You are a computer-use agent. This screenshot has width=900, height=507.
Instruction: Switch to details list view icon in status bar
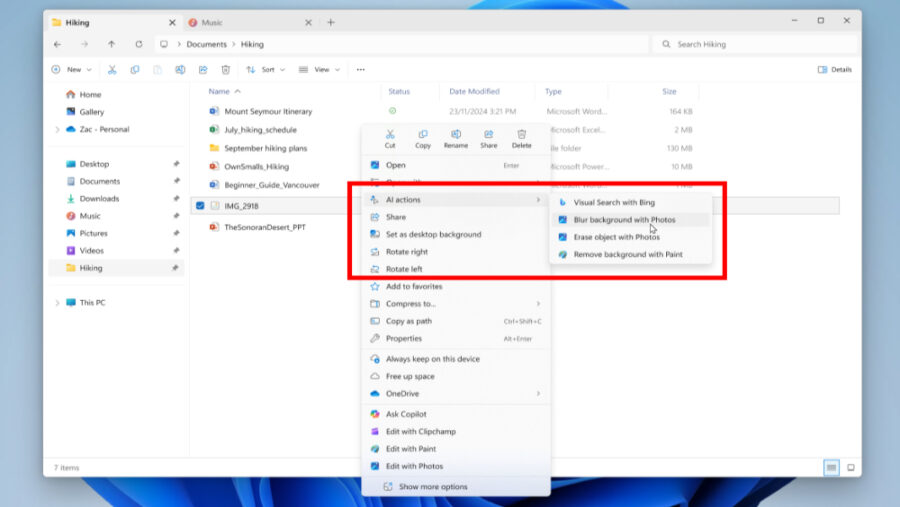[831, 467]
